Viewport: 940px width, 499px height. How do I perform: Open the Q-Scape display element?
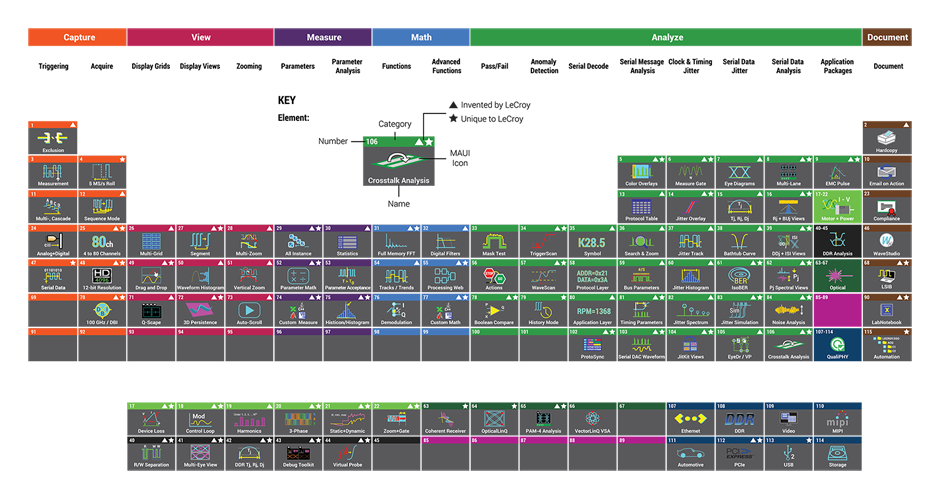(x=151, y=310)
